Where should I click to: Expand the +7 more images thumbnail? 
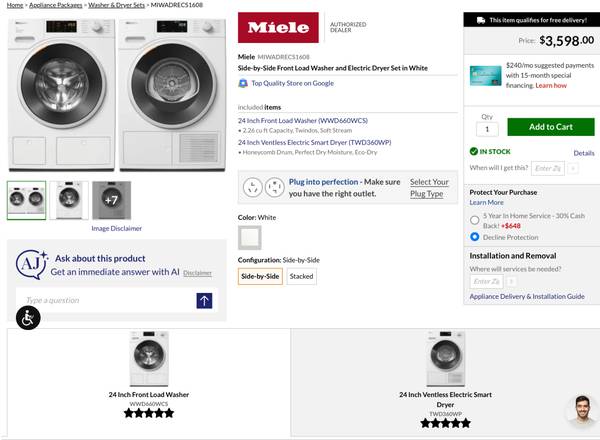111,200
